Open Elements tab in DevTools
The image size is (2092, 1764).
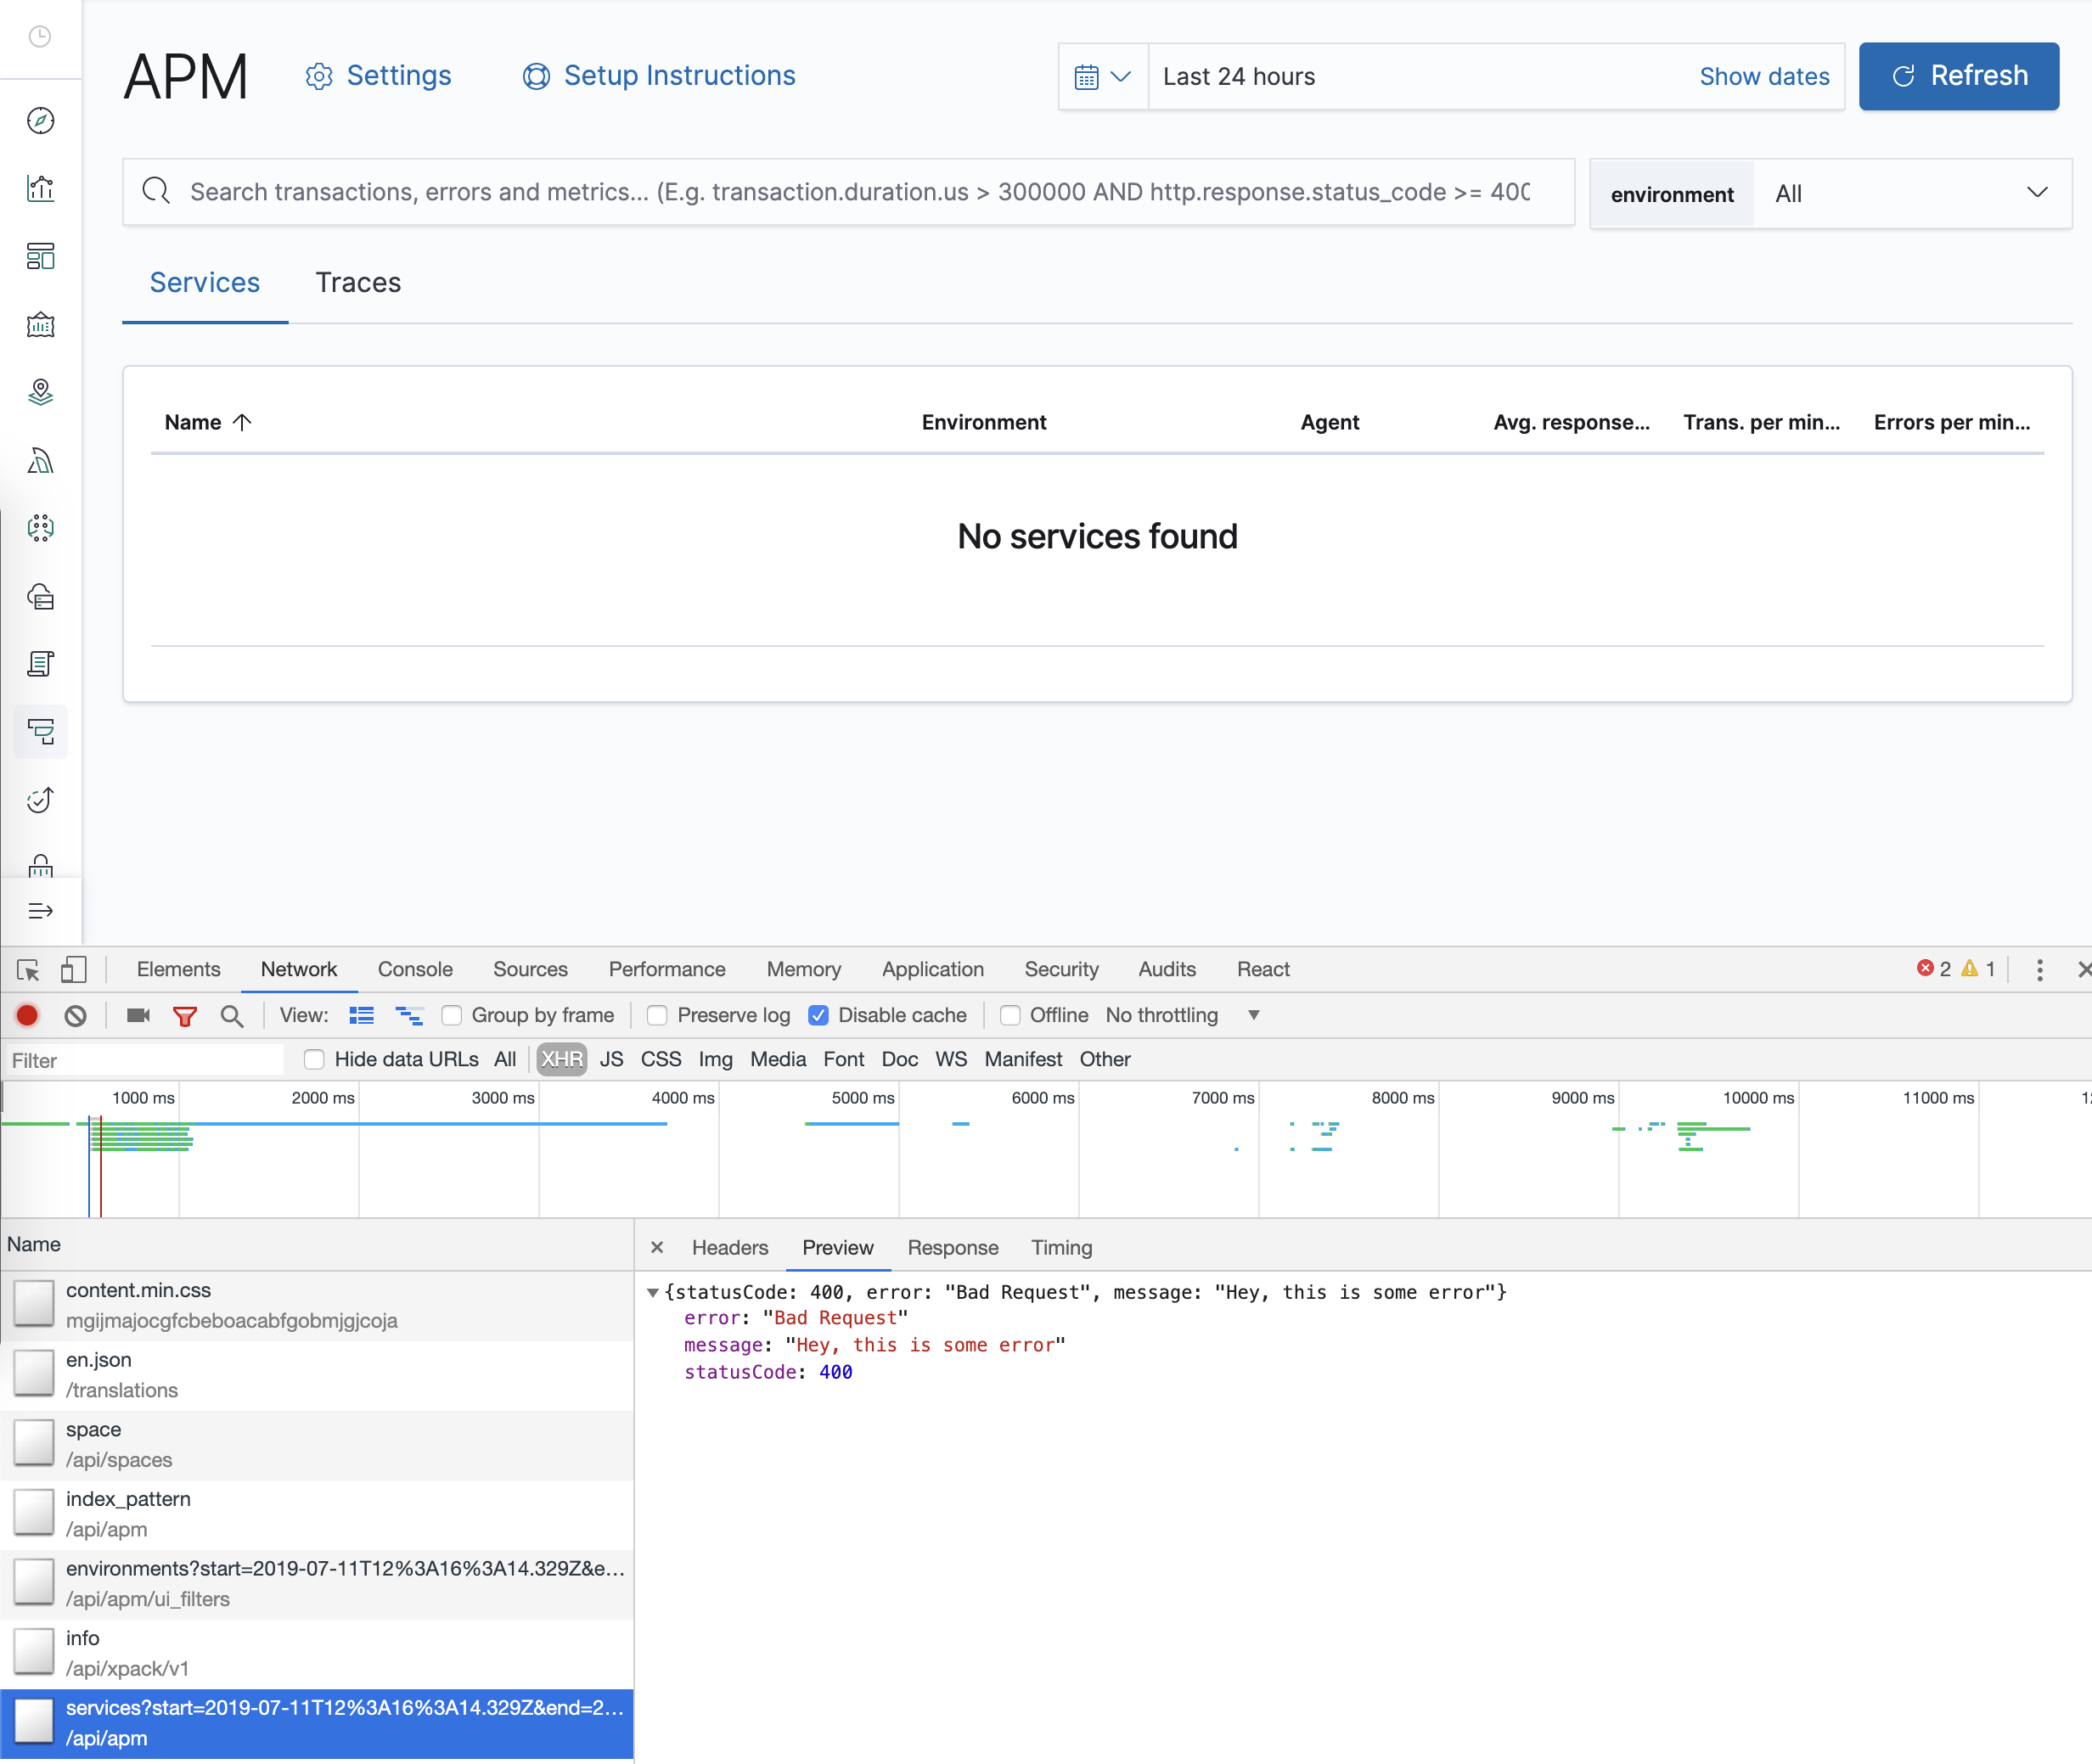(178, 969)
